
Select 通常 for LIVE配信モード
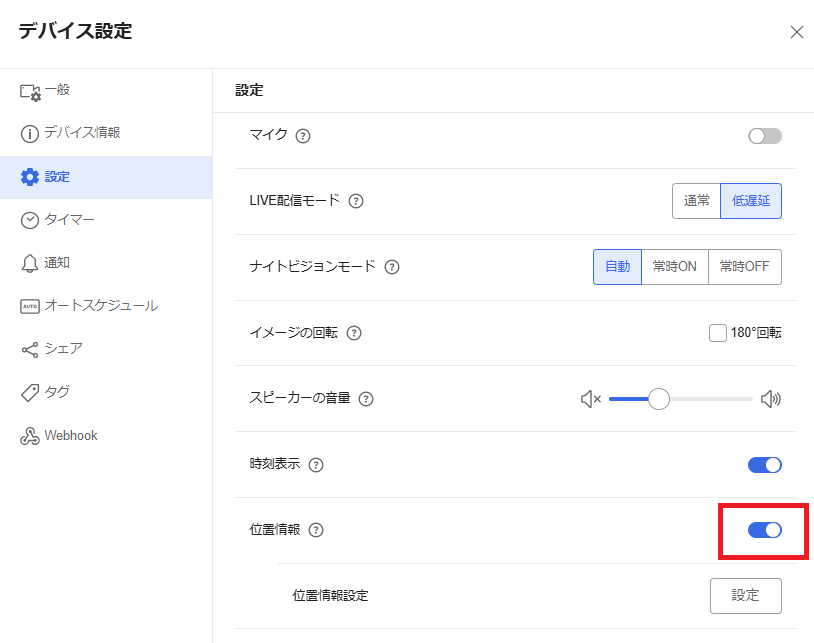(696, 200)
